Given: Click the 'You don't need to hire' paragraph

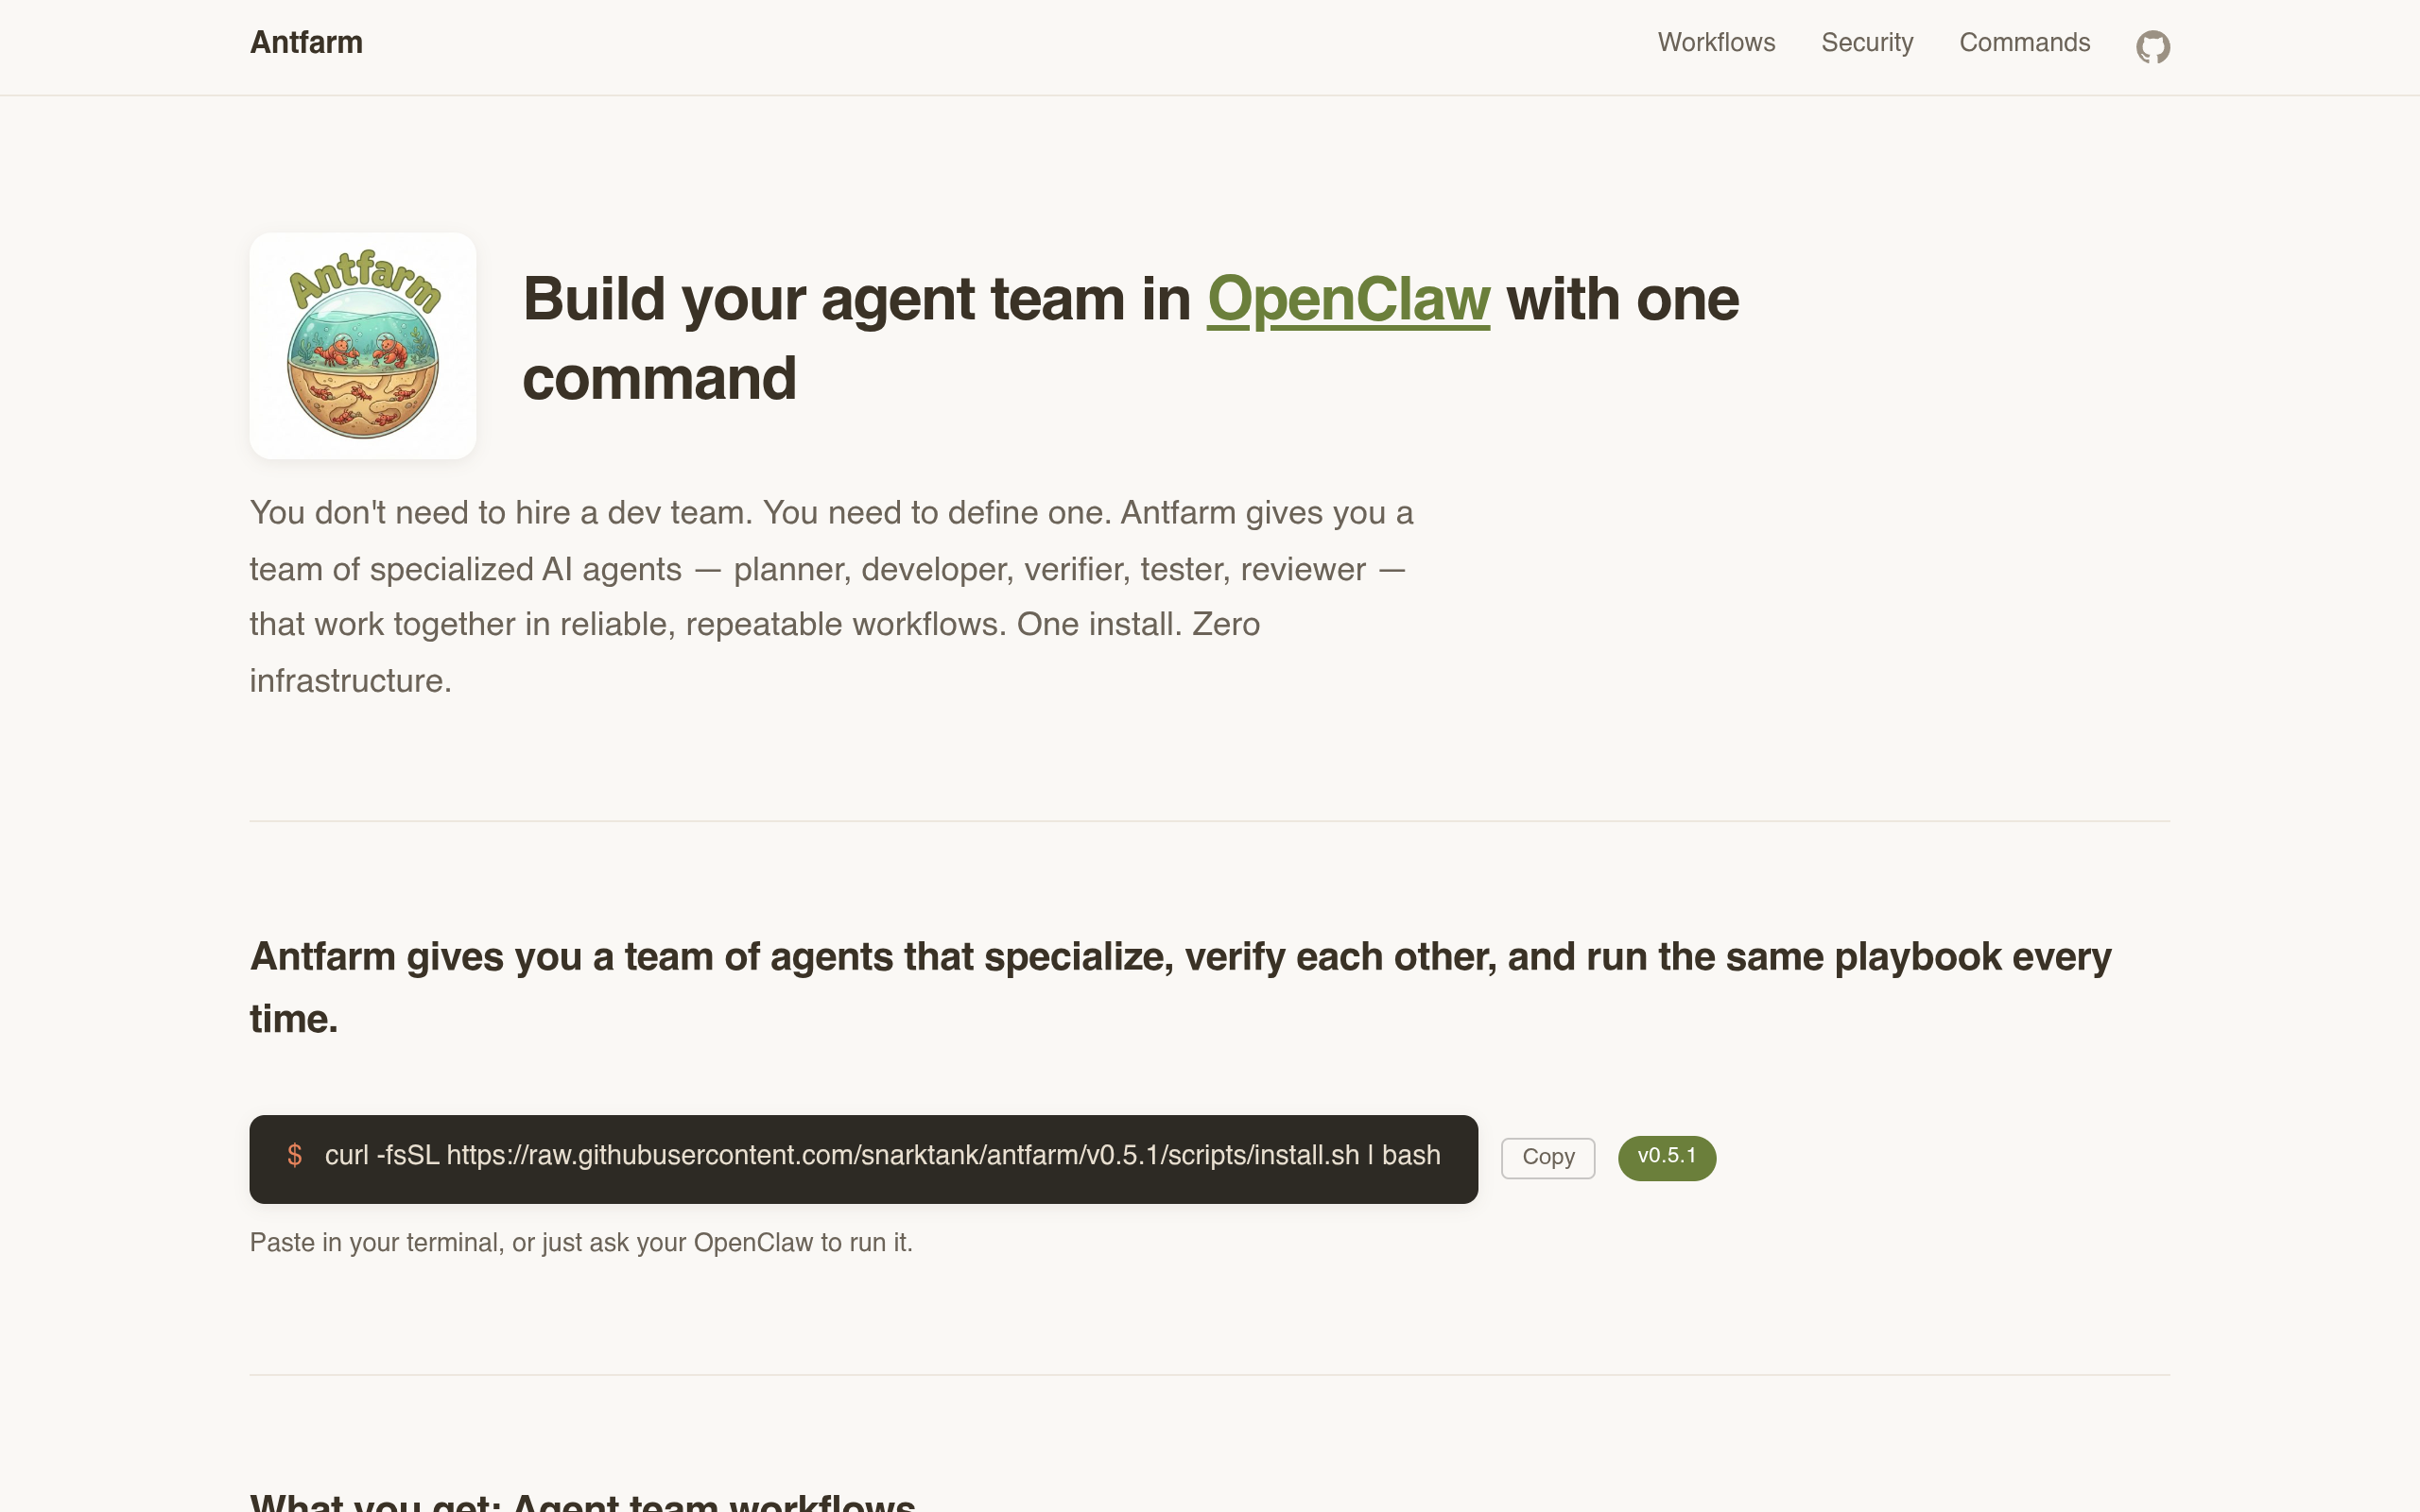Looking at the screenshot, I should (830, 597).
